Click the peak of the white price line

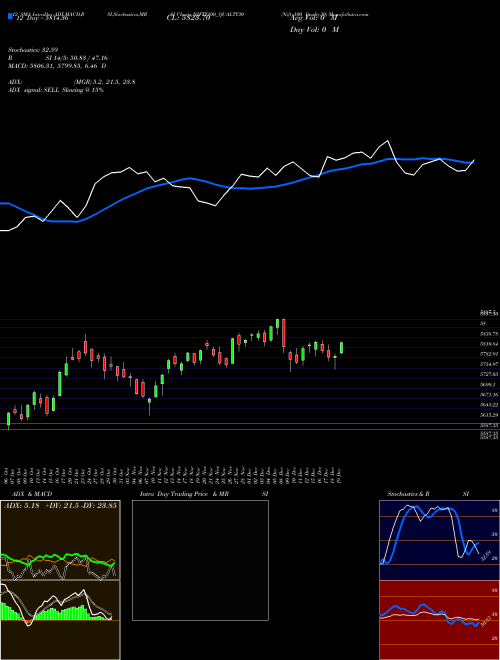pyautogui.click(x=388, y=141)
